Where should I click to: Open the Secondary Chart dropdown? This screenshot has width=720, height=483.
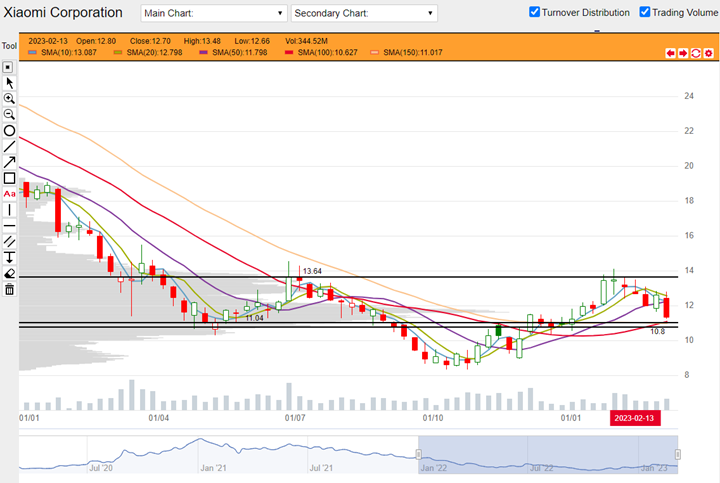(x=364, y=13)
